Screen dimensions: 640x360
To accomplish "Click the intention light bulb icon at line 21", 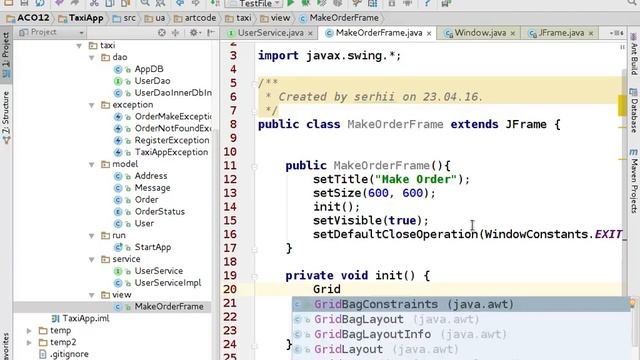I will pos(633,303).
